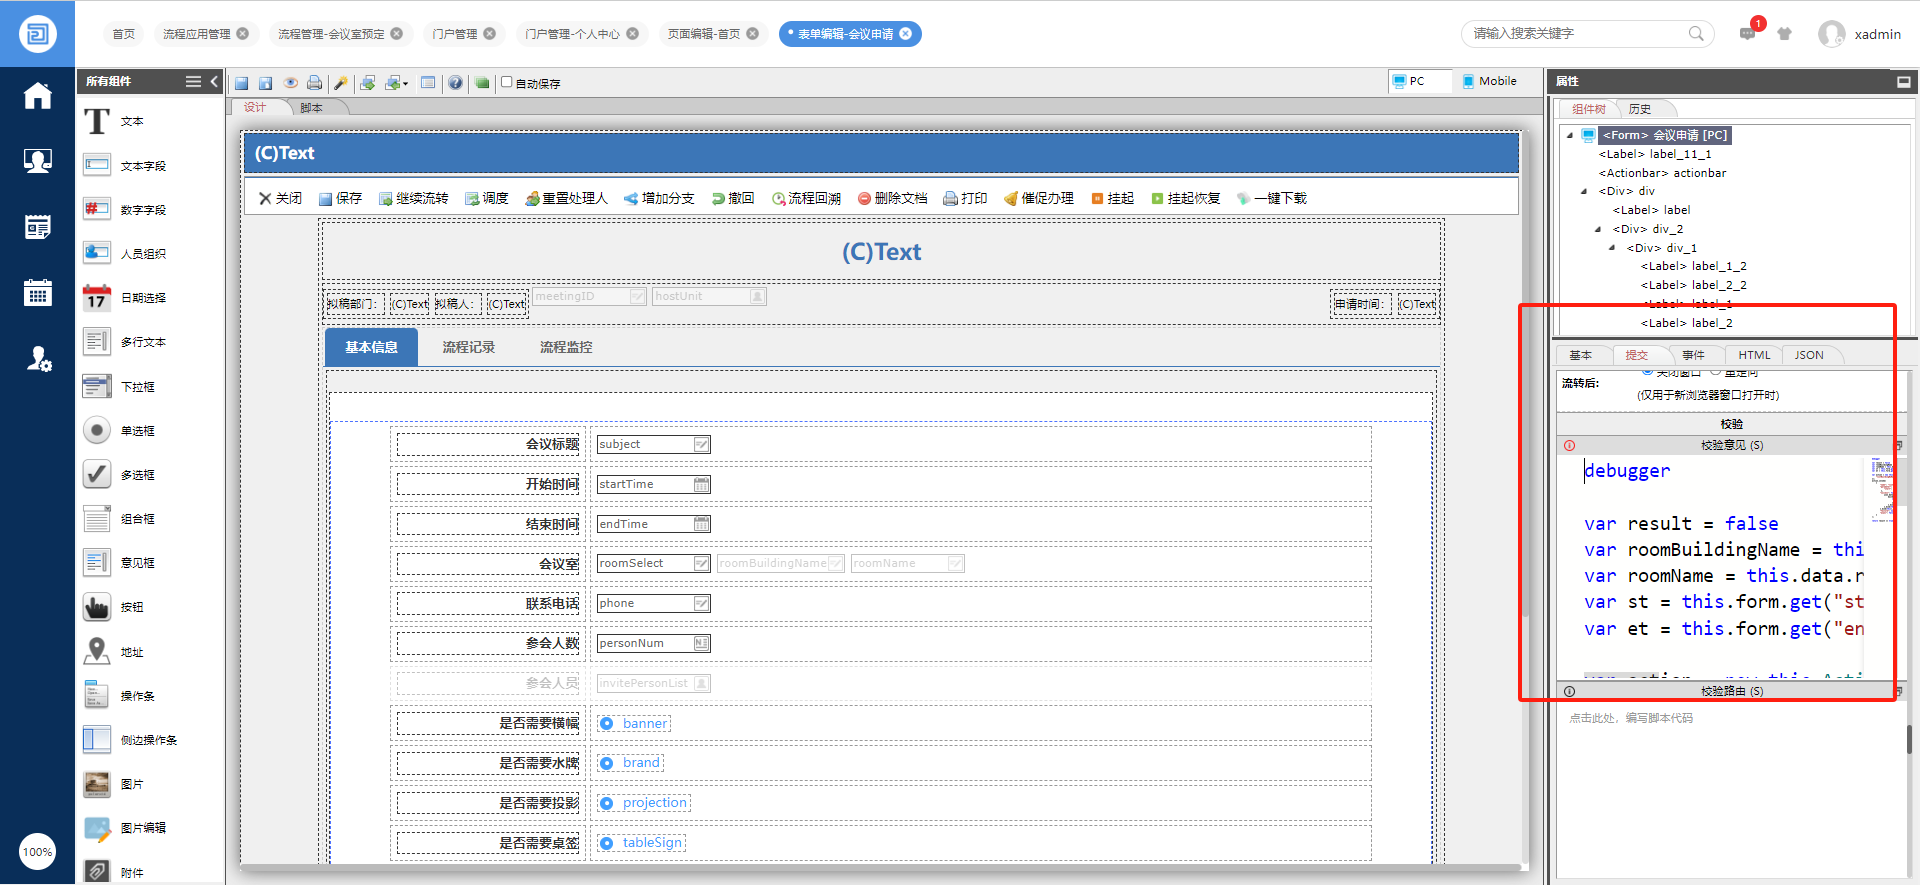Collapse the 所有组件 panel with left arrow
1920x885 pixels.
coord(214,81)
